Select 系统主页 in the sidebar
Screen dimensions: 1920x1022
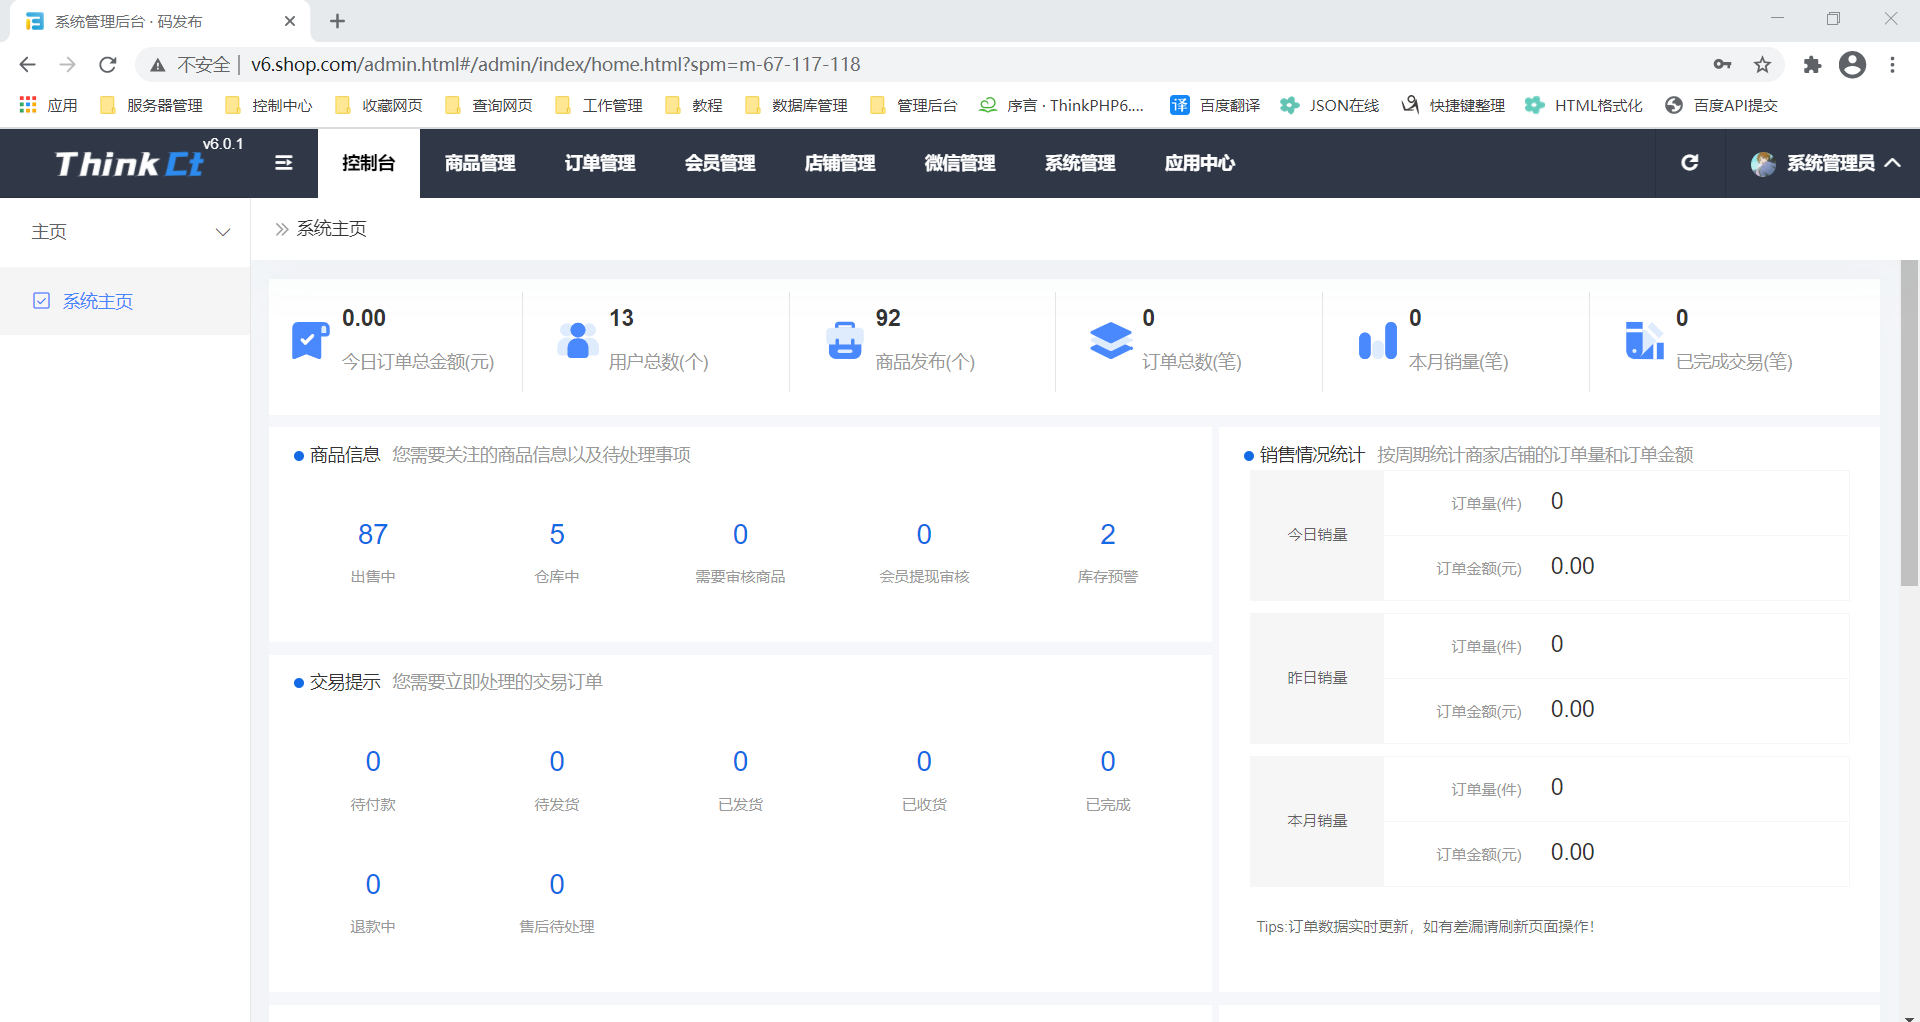point(97,301)
